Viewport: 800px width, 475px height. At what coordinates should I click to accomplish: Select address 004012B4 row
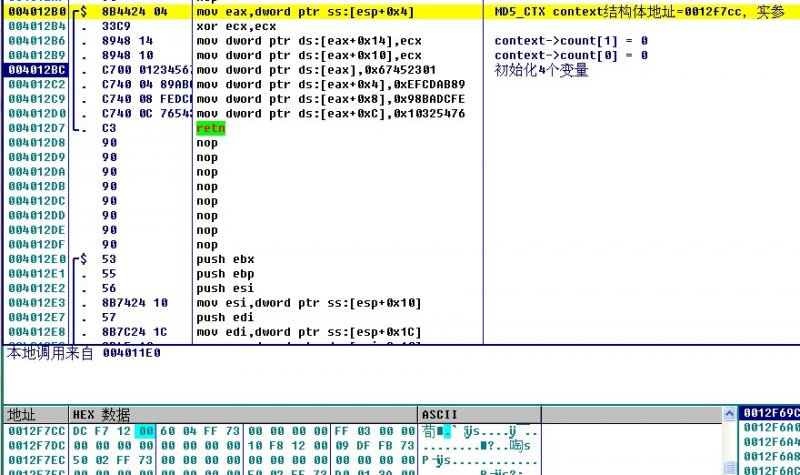tap(37, 26)
